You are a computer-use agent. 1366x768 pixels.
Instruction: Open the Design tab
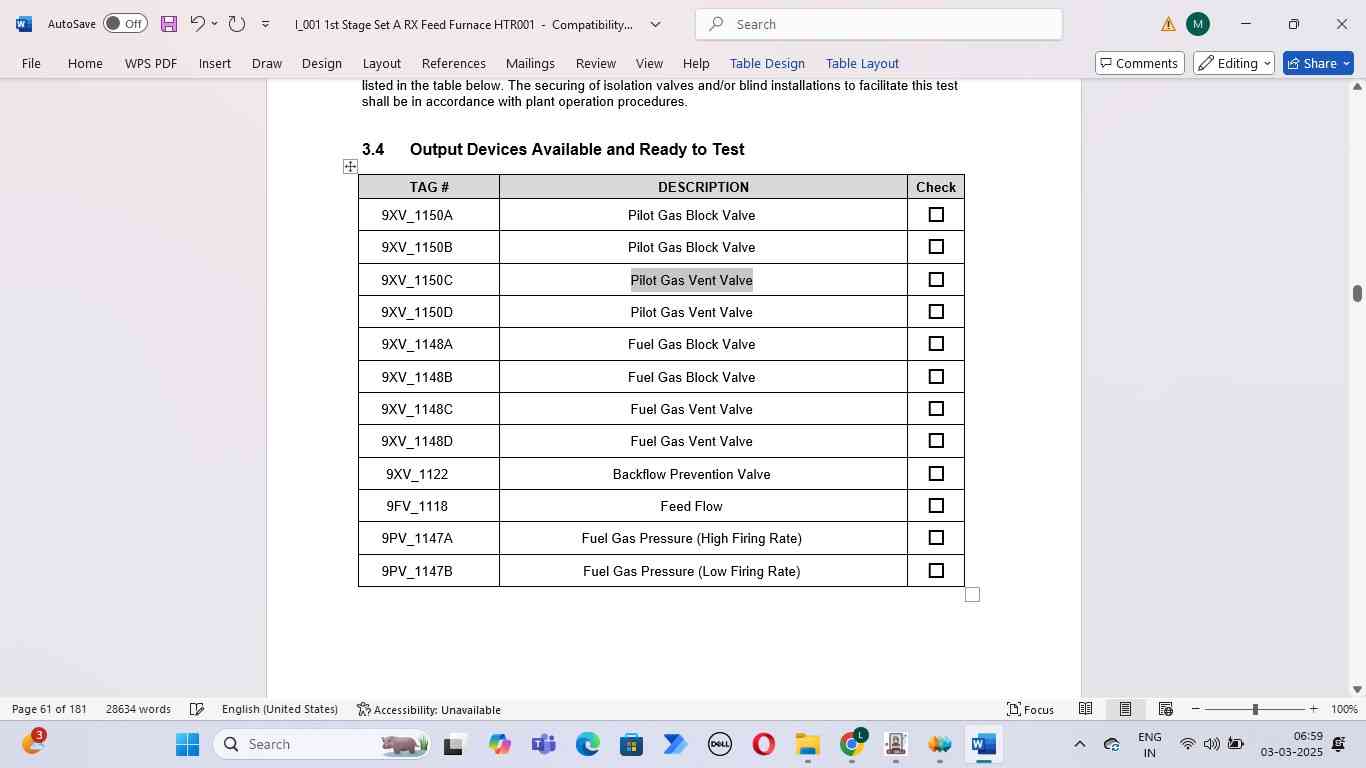[322, 63]
